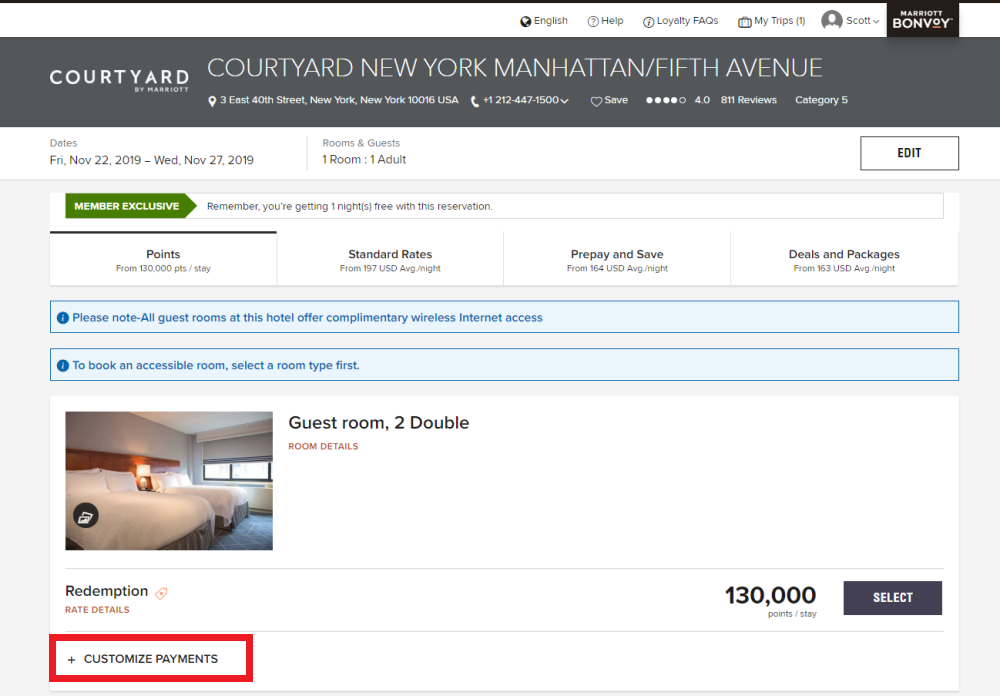Click the Redemption rate tag icon
Viewport: 1000px width, 696px height.
161,593
